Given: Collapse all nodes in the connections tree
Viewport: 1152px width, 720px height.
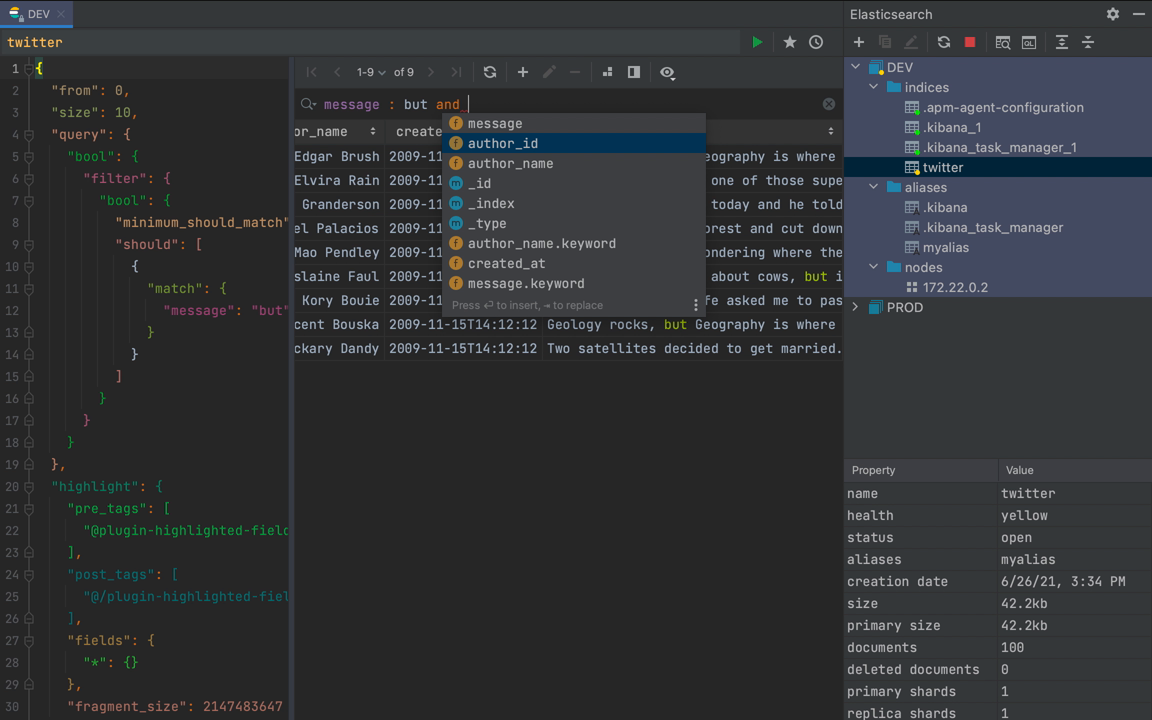Looking at the screenshot, I should 1089,42.
